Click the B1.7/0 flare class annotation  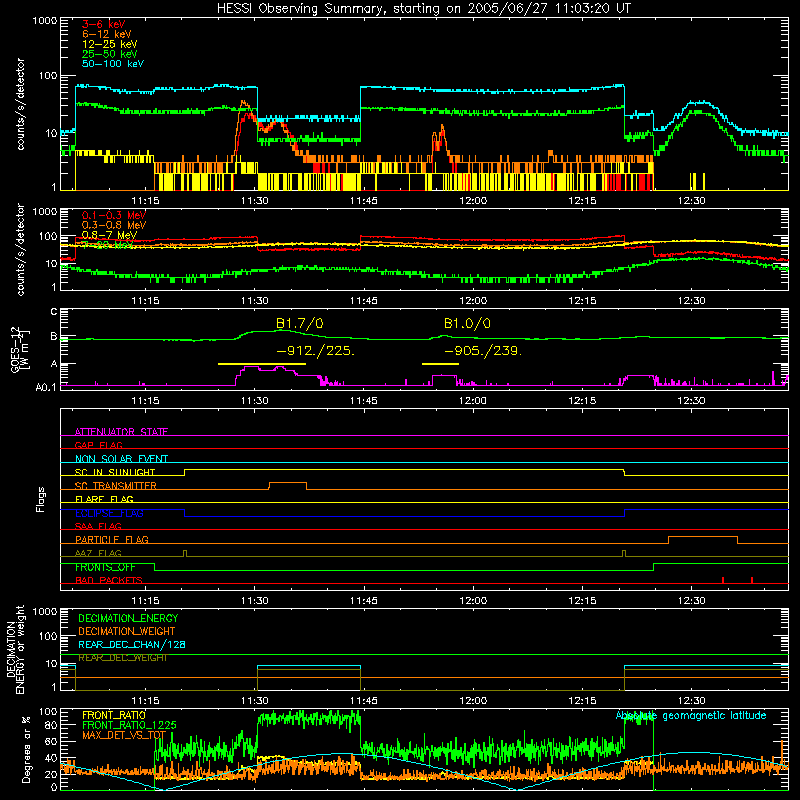299,323
